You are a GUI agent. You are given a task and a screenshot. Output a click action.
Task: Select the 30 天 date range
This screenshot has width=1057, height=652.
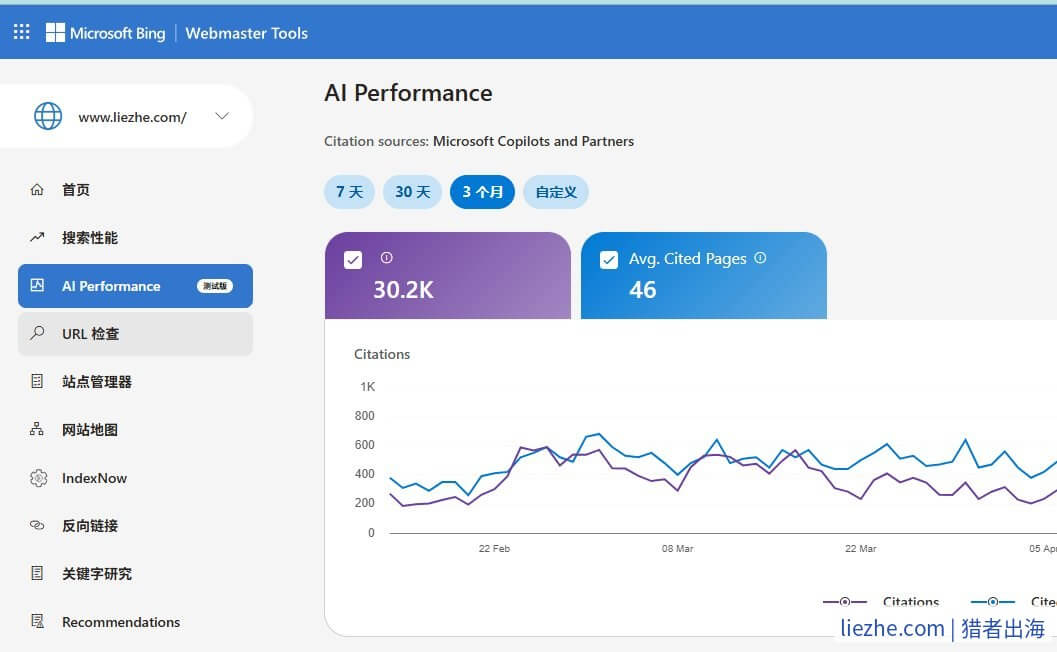413,191
